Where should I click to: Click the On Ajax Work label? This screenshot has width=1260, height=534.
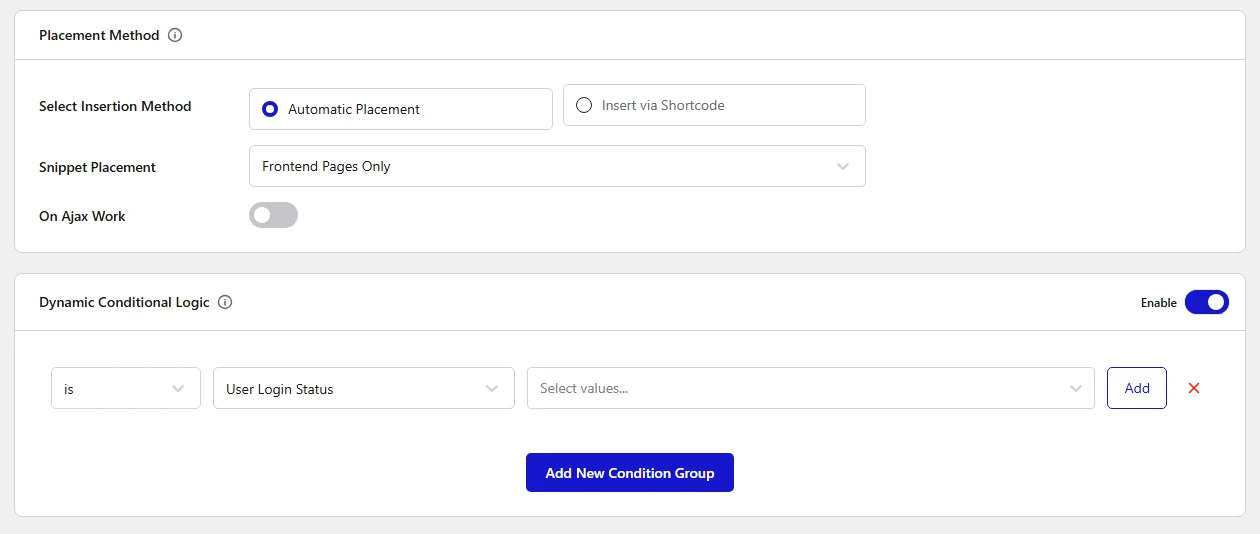pos(82,216)
